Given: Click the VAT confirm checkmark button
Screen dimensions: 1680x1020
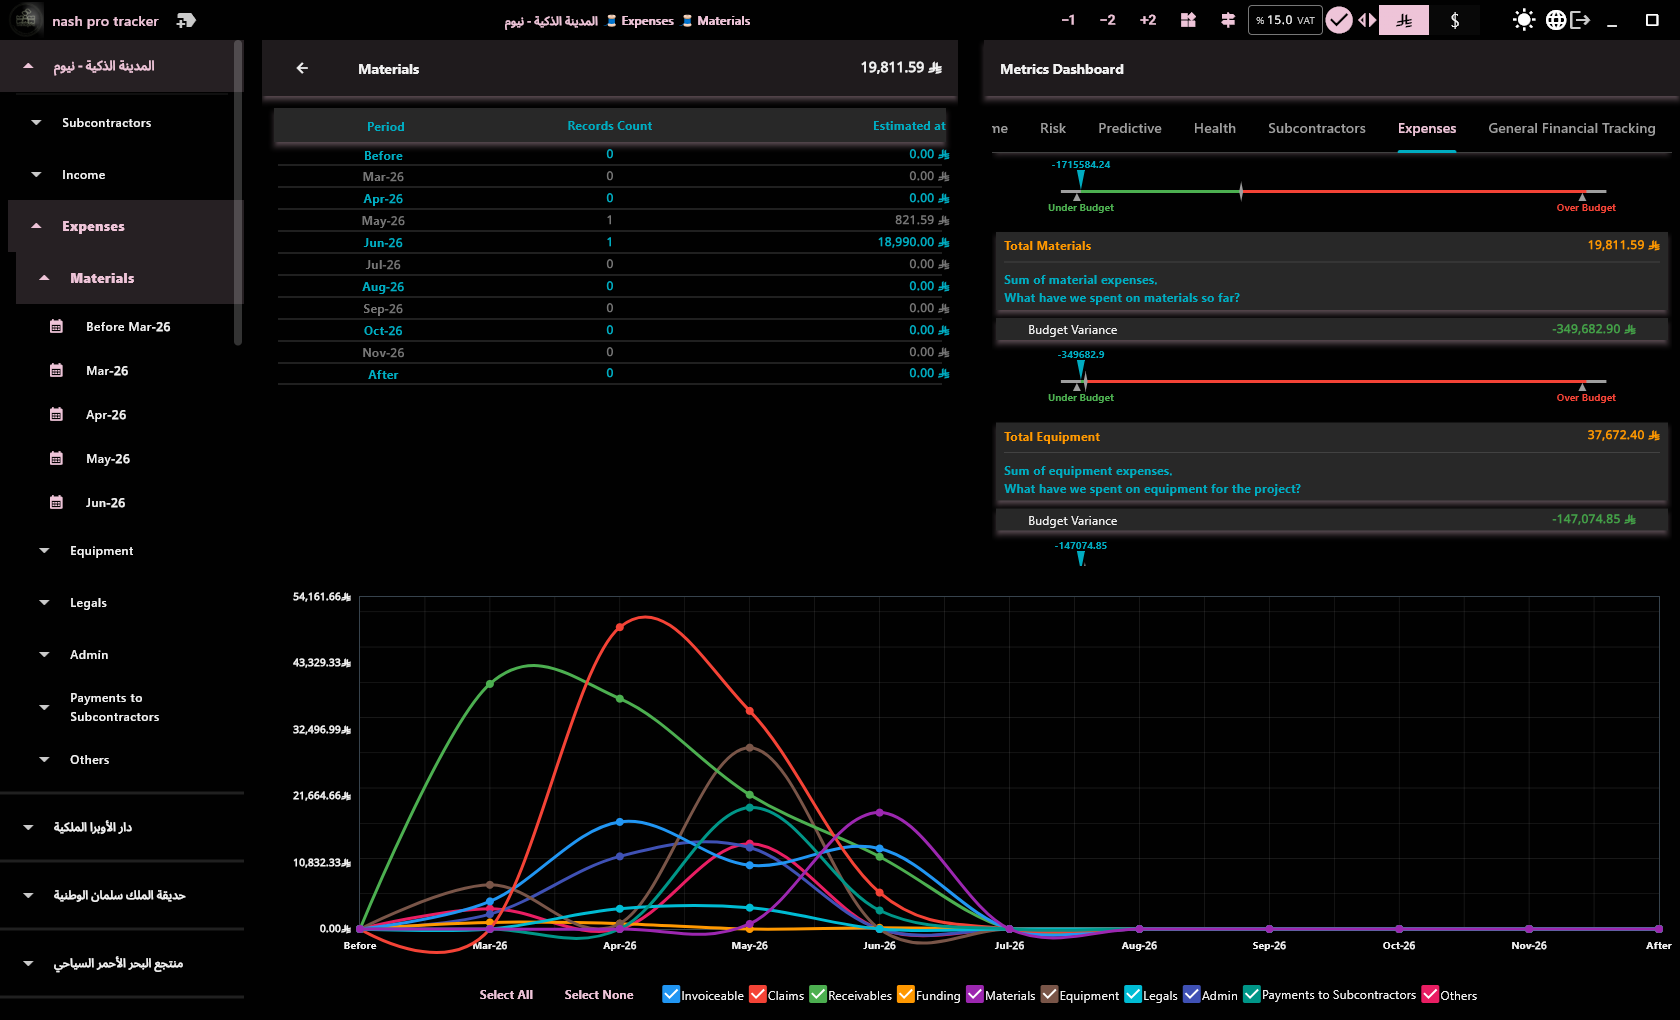Looking at the screenshot, I should coord(1339,20).
